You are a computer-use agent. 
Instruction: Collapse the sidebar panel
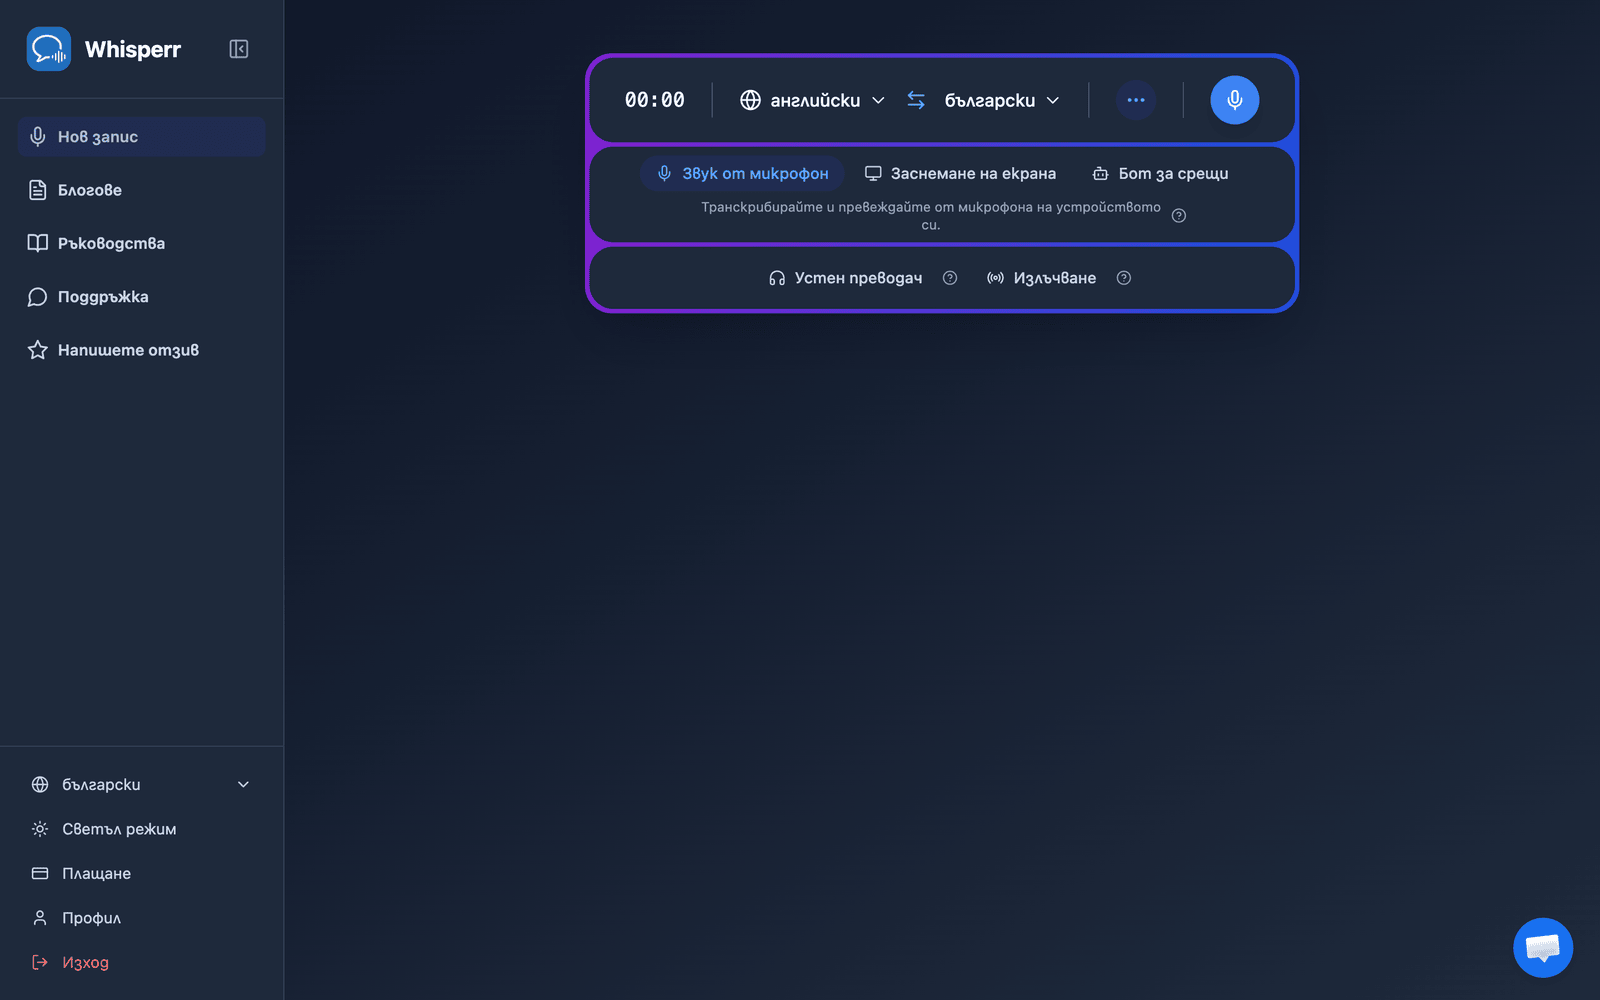tap(239, 49)
